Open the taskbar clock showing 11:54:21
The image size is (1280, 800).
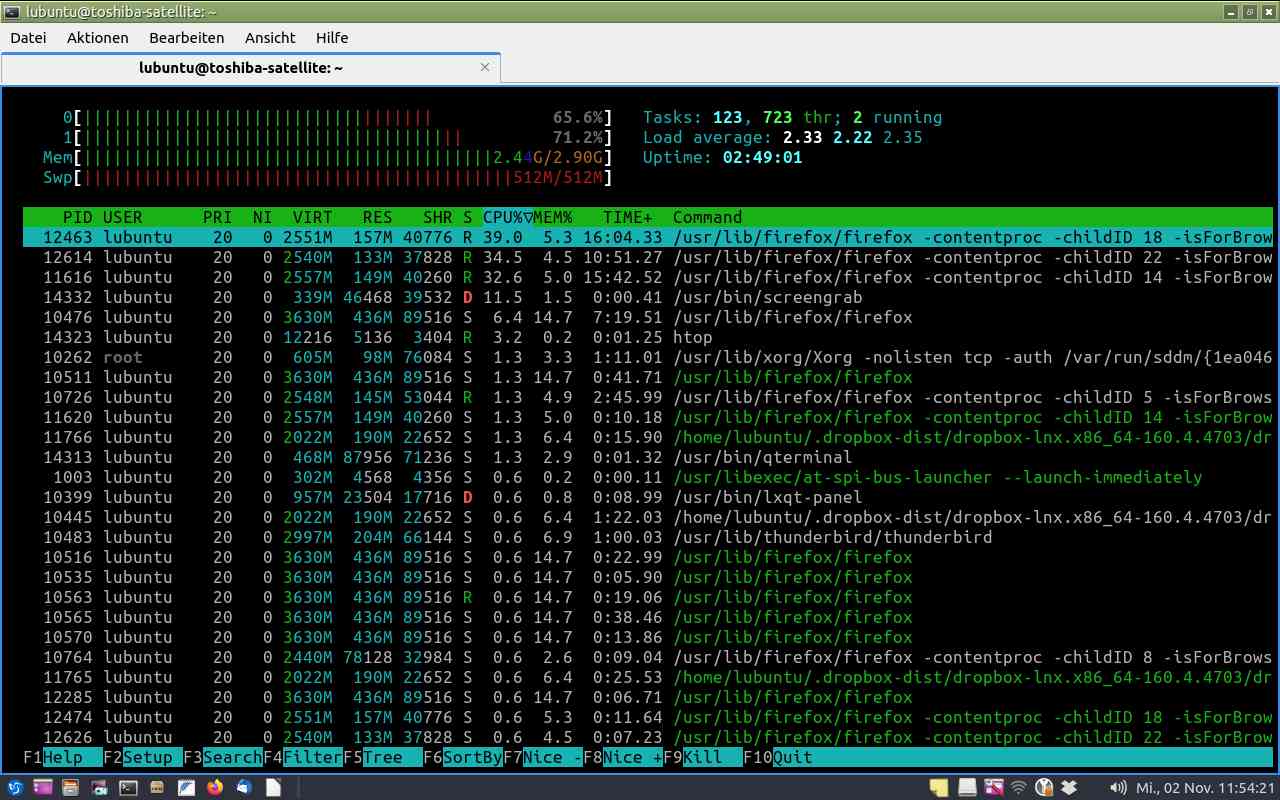point(1207,788)
